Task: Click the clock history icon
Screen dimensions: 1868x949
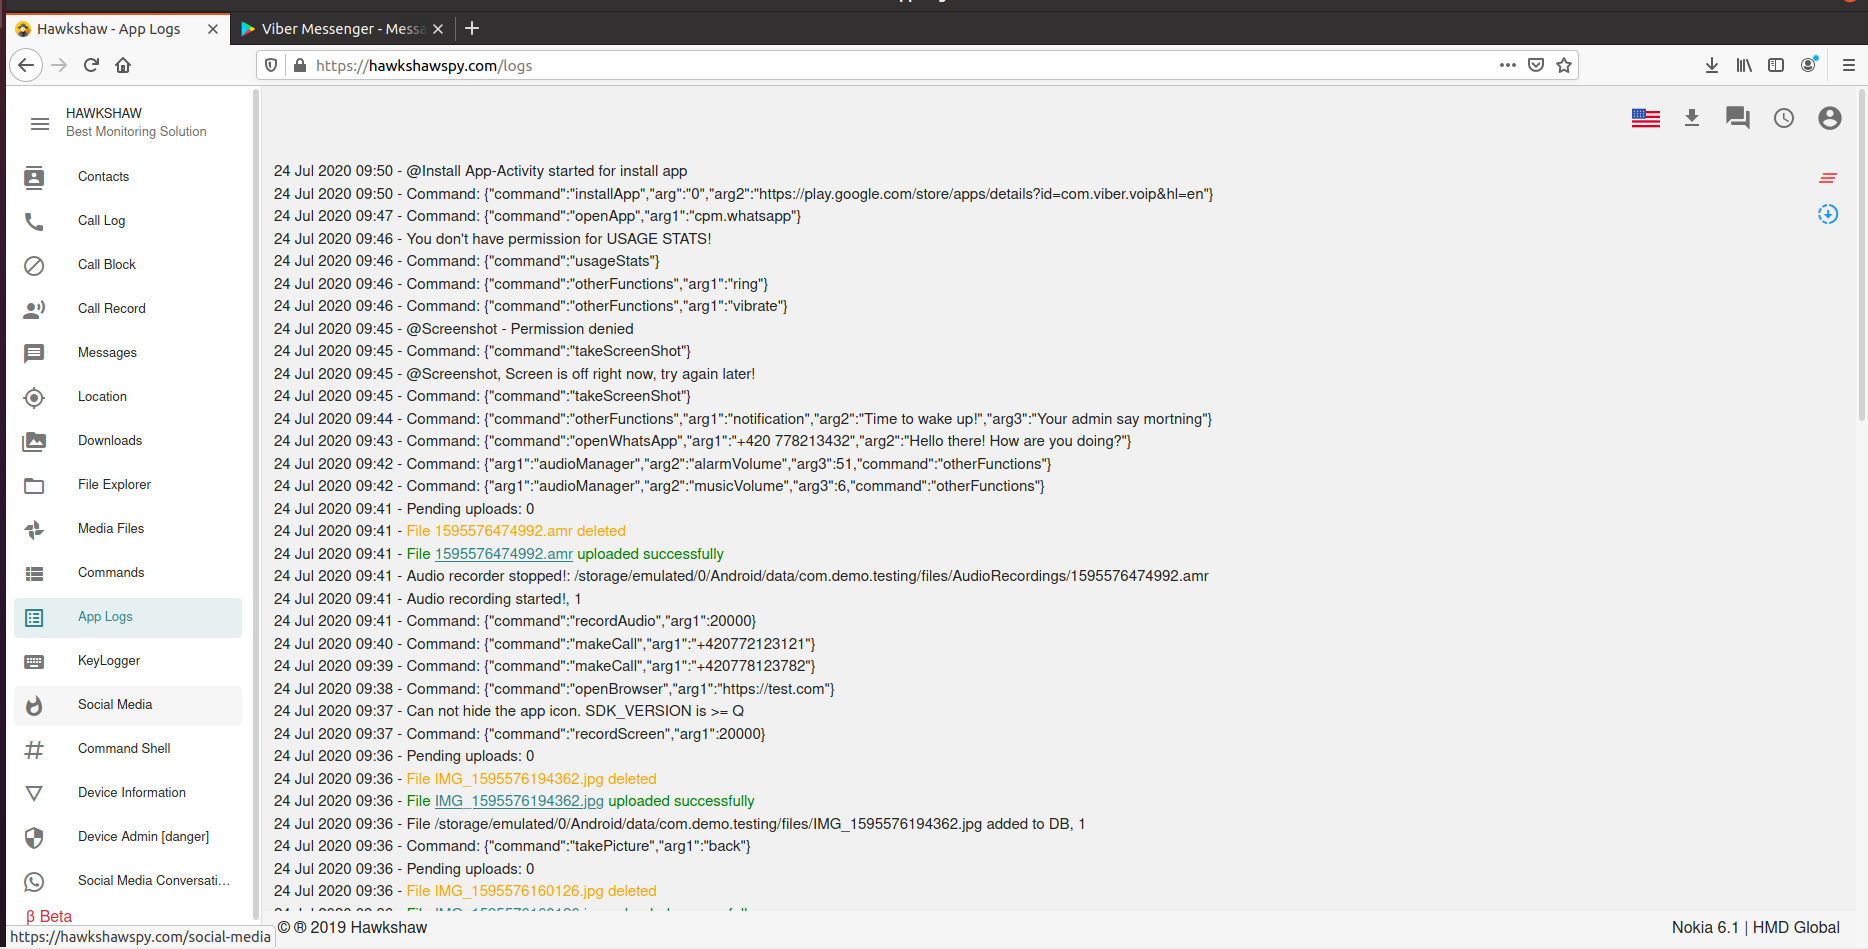Action: click(x=1784, y=118)
